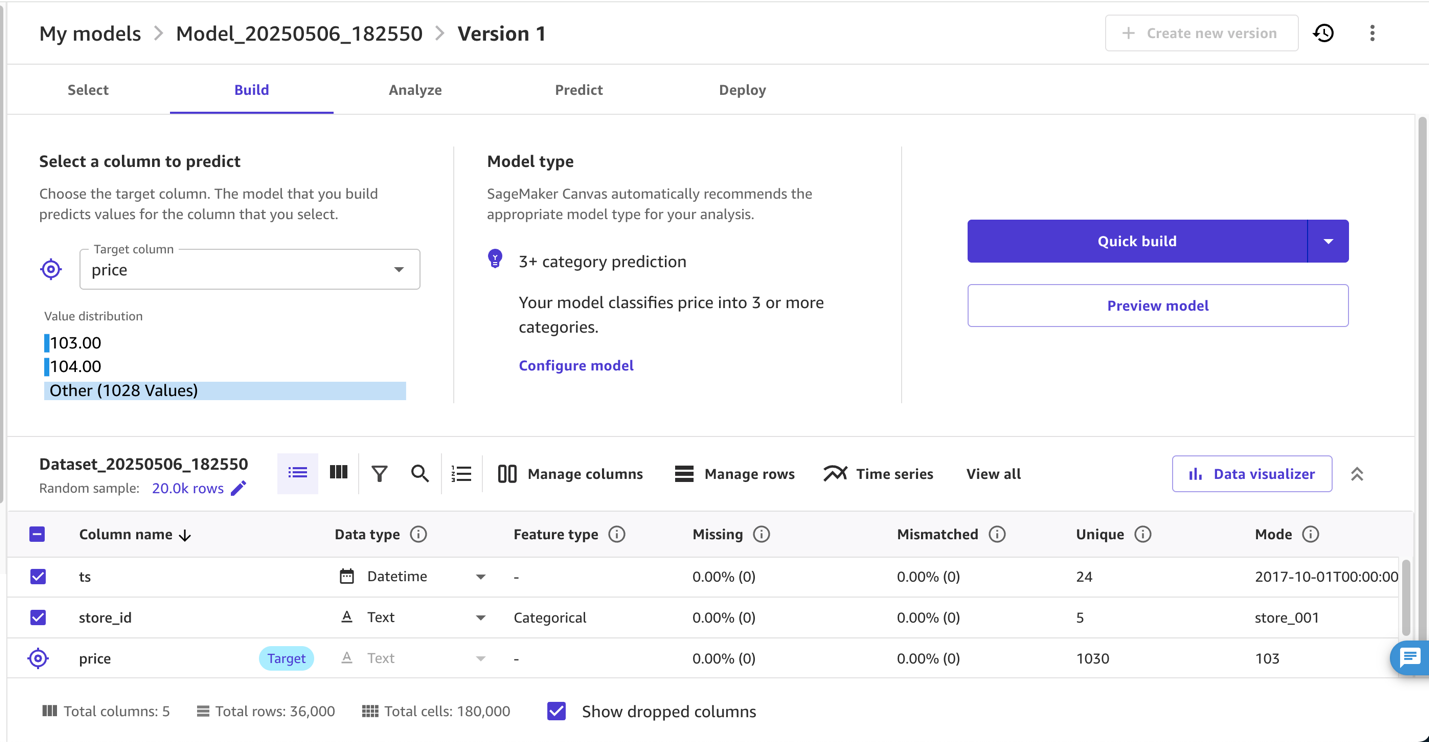Expand the Quick build options arrow

(1329, 241)
